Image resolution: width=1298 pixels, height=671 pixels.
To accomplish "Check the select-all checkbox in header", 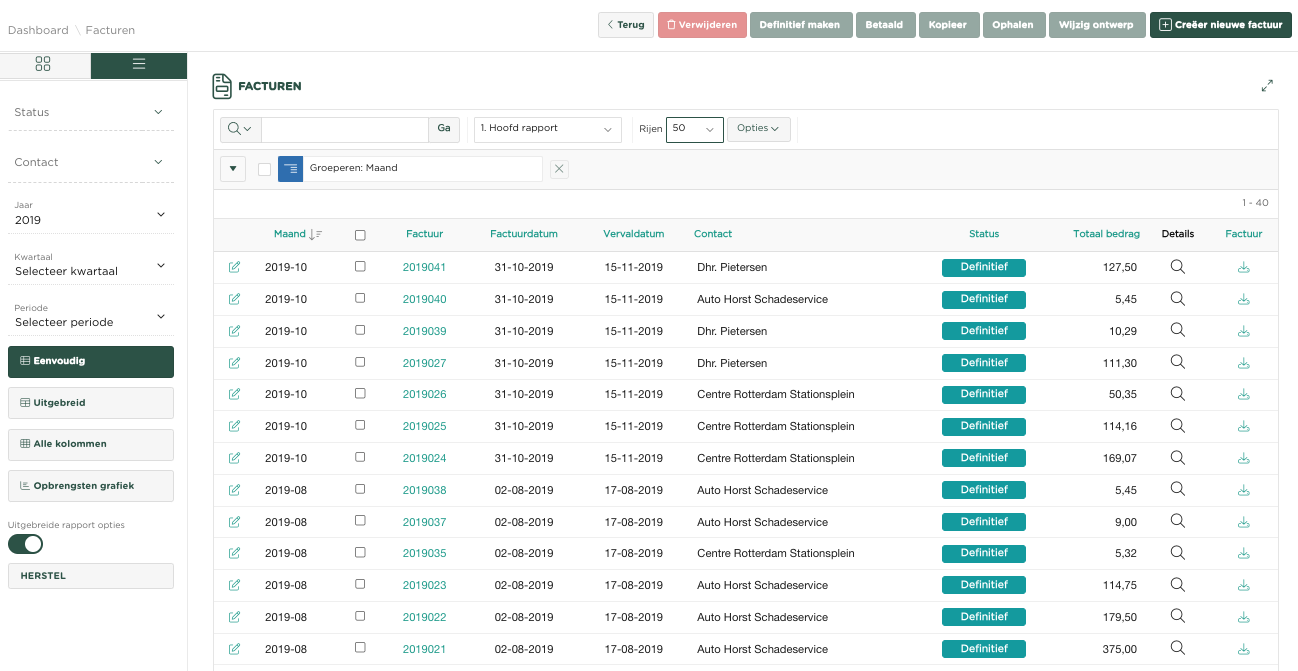I will pos(360,235).
